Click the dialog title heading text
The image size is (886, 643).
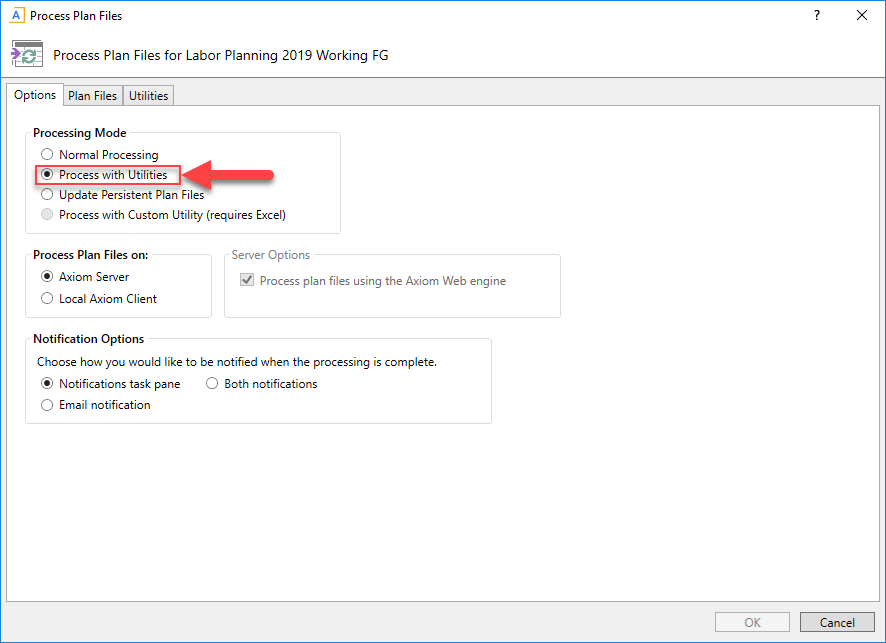coord(220,56)
